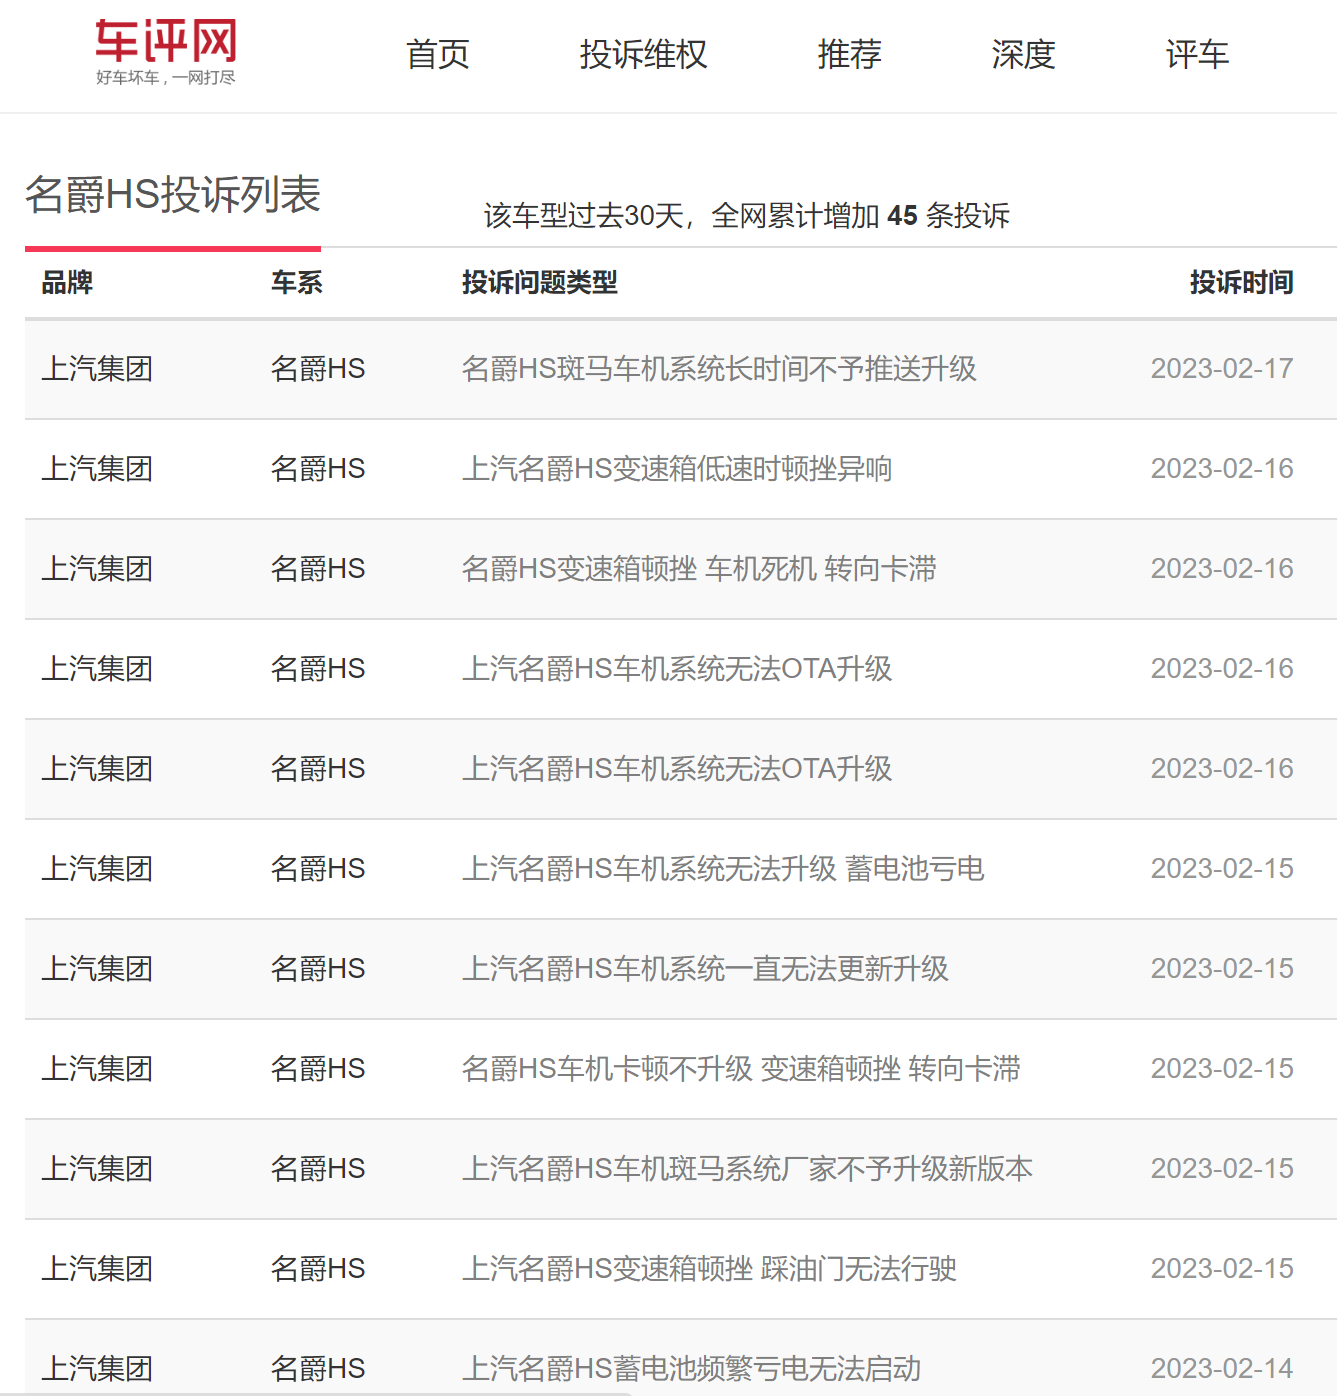Click the 名爵HS投诉列表 heading
The height and width of the screenshot is (1396, 1337).
click(x=173, y=194)
